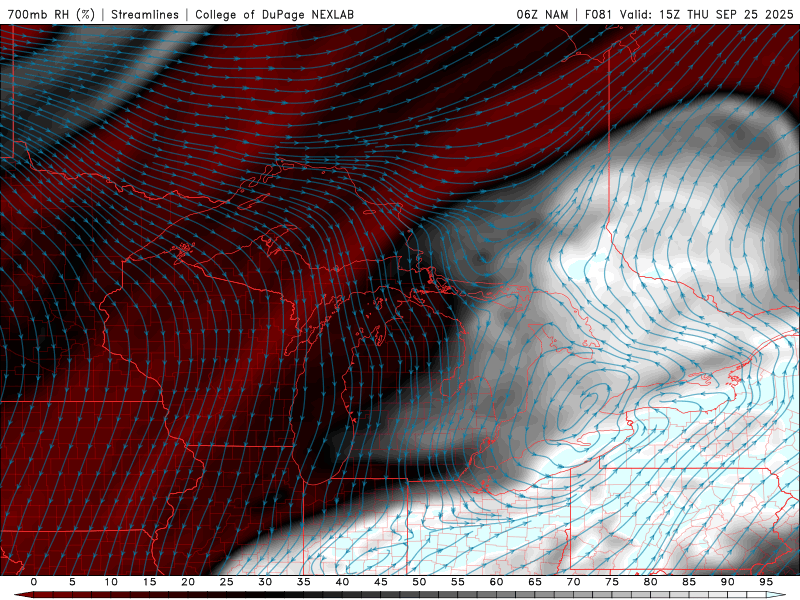Click the 5 value on the colorbar scale
This screenshot has height=600, width=800.
click(72, 582)
